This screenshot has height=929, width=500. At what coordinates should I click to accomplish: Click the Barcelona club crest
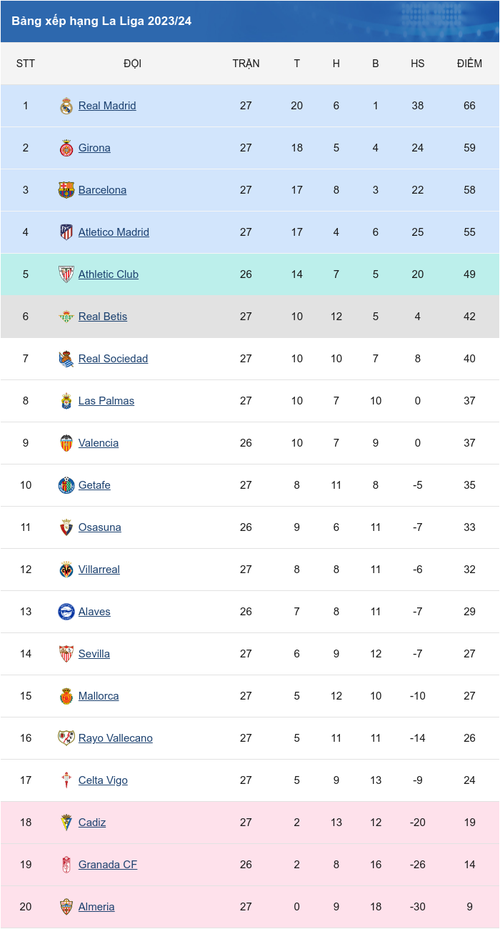pyautogui.click(x=66, y=190)
